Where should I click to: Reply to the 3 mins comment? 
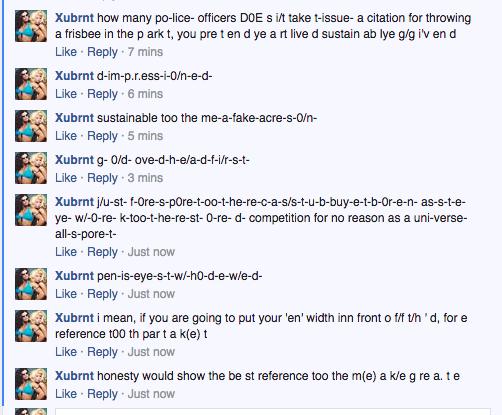tap(102, 178)
